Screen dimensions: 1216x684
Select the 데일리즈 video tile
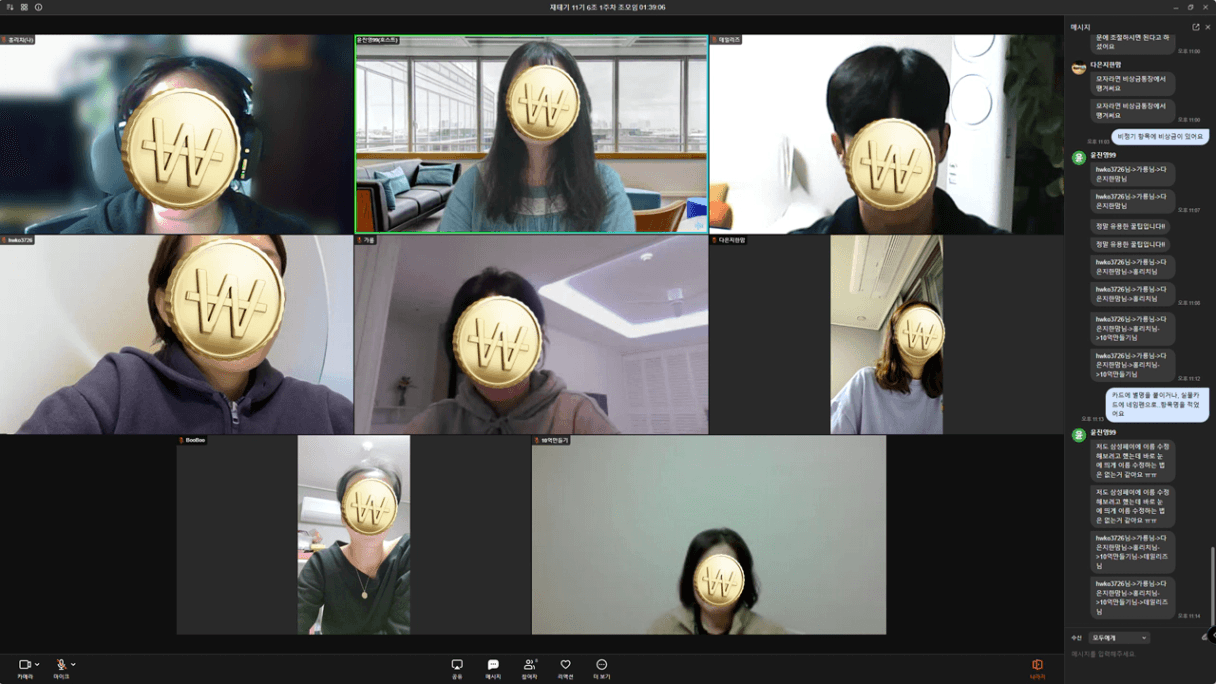click(x=886, y=134)
